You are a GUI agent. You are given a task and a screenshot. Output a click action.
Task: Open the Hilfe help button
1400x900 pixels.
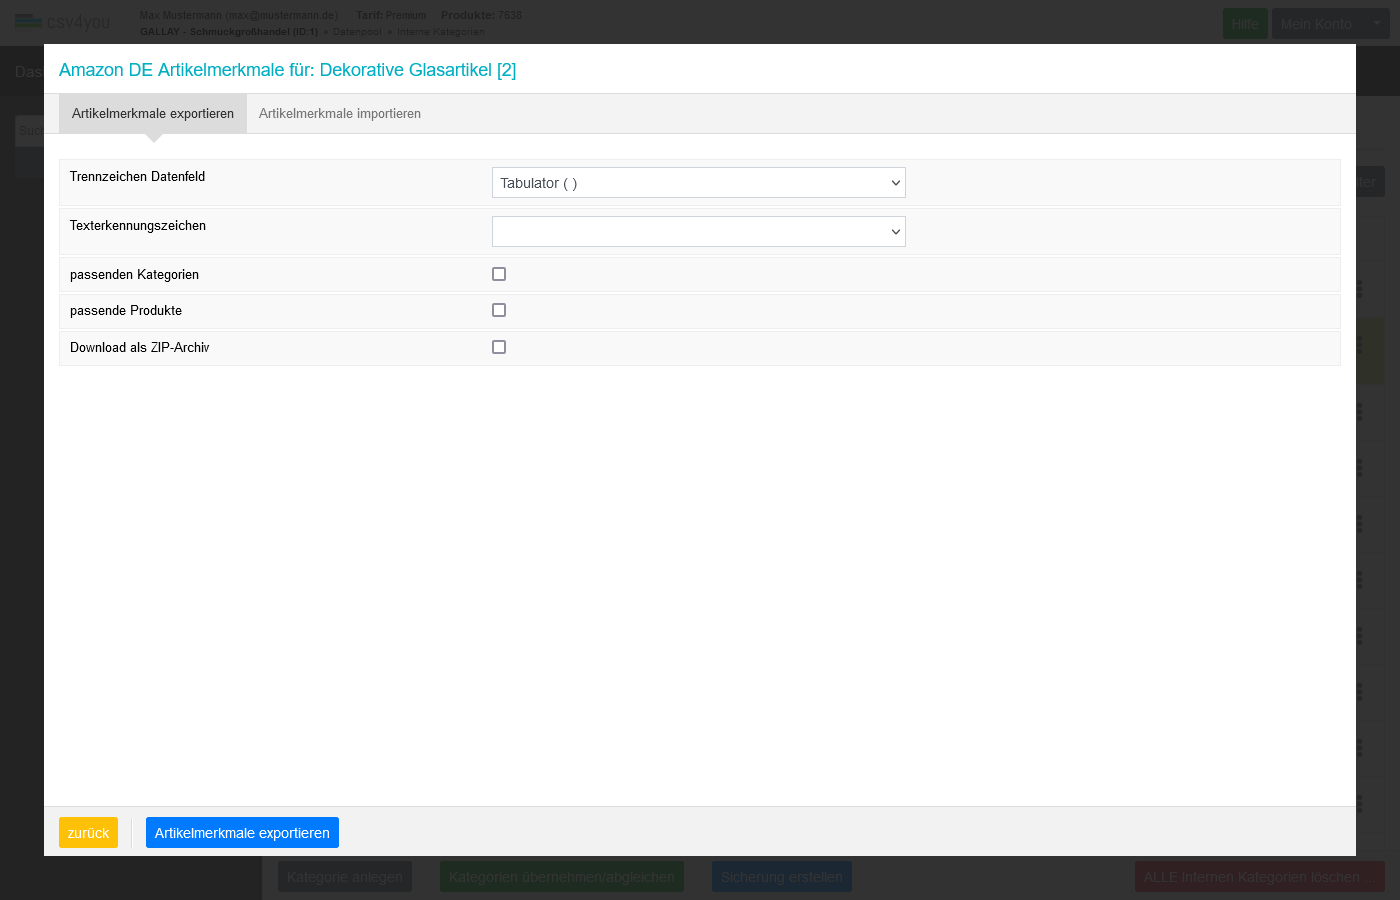[1245, 24]
